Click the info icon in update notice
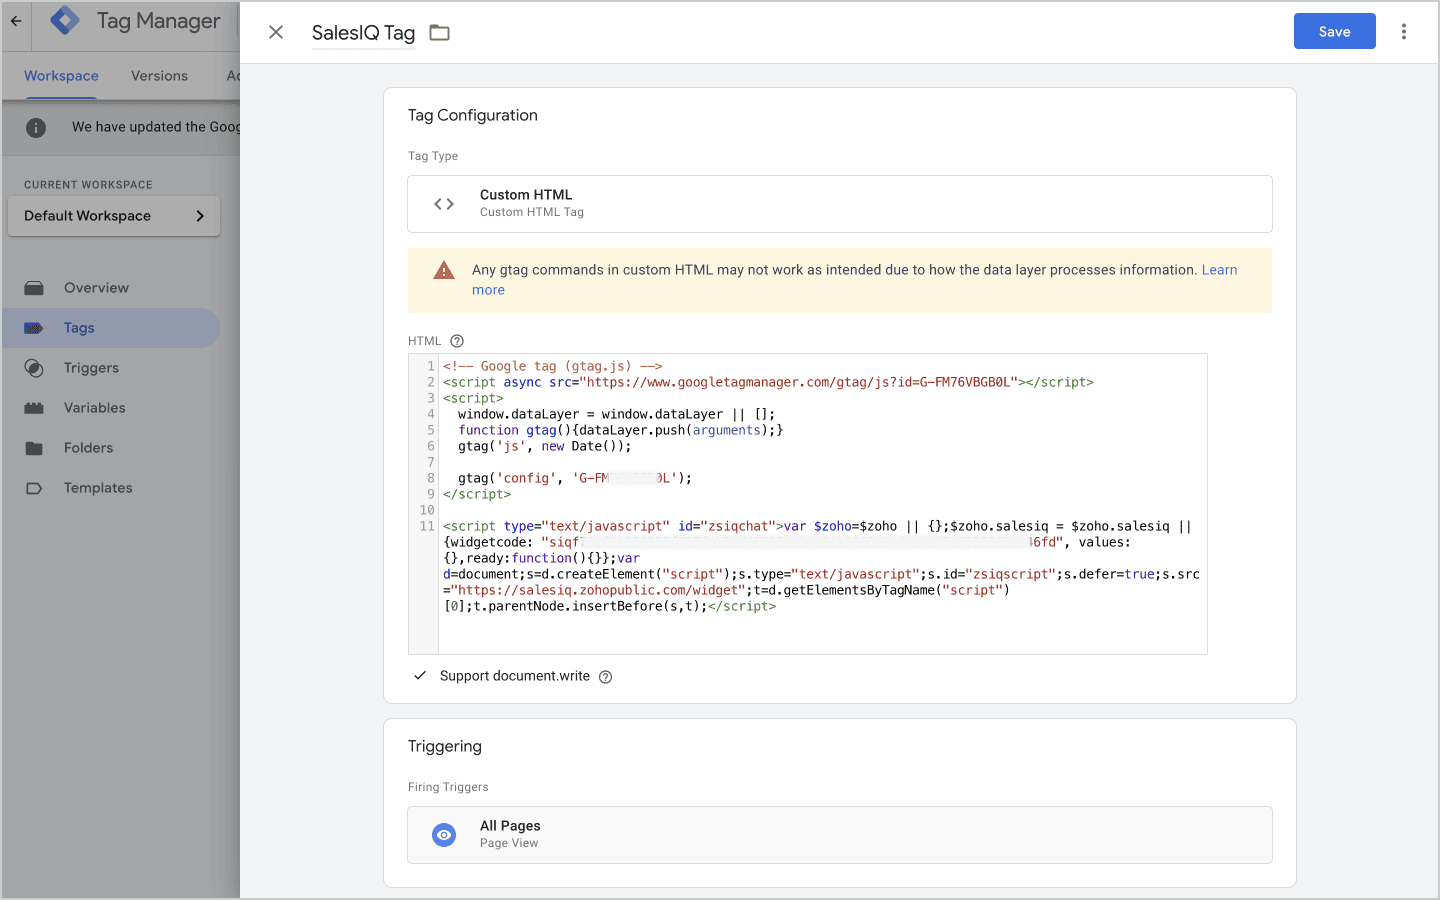This screenshot has width=1440, height=900. (36, 127)
